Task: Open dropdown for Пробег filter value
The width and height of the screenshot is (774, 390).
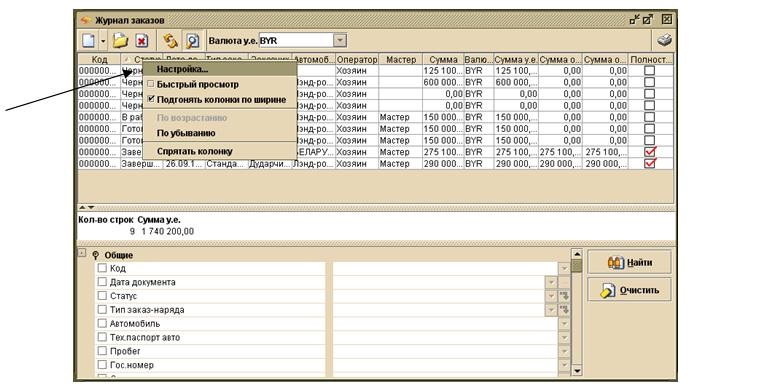Action: (564, 351)
